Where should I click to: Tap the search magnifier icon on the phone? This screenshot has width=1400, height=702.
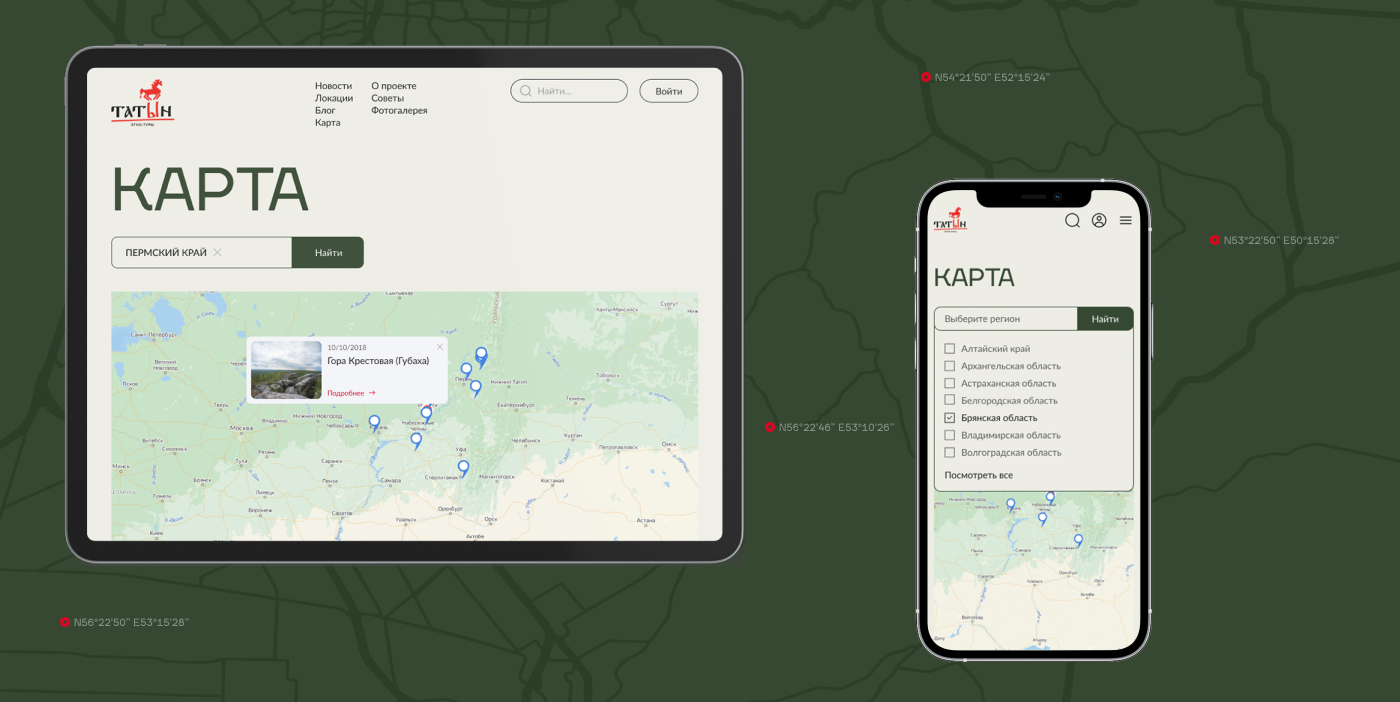[1072, 221]
